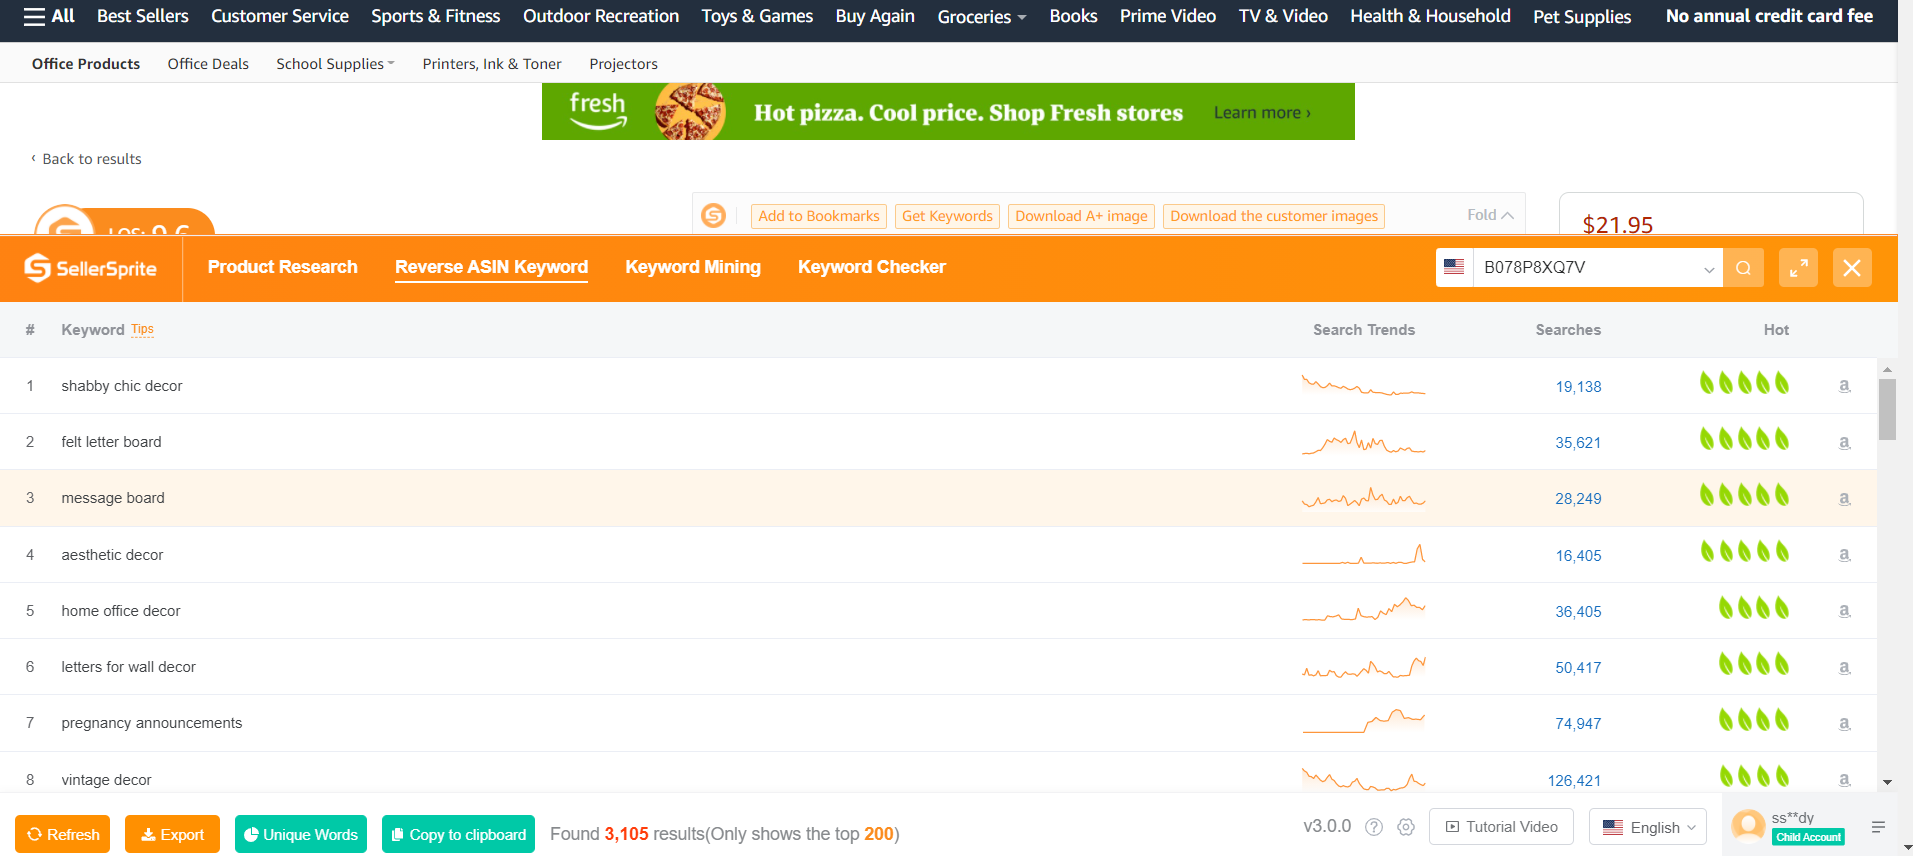The width and height of the screenshot is (1913, 856).
Task: Click the Searches column header
Action: [x=1568, y=330]
